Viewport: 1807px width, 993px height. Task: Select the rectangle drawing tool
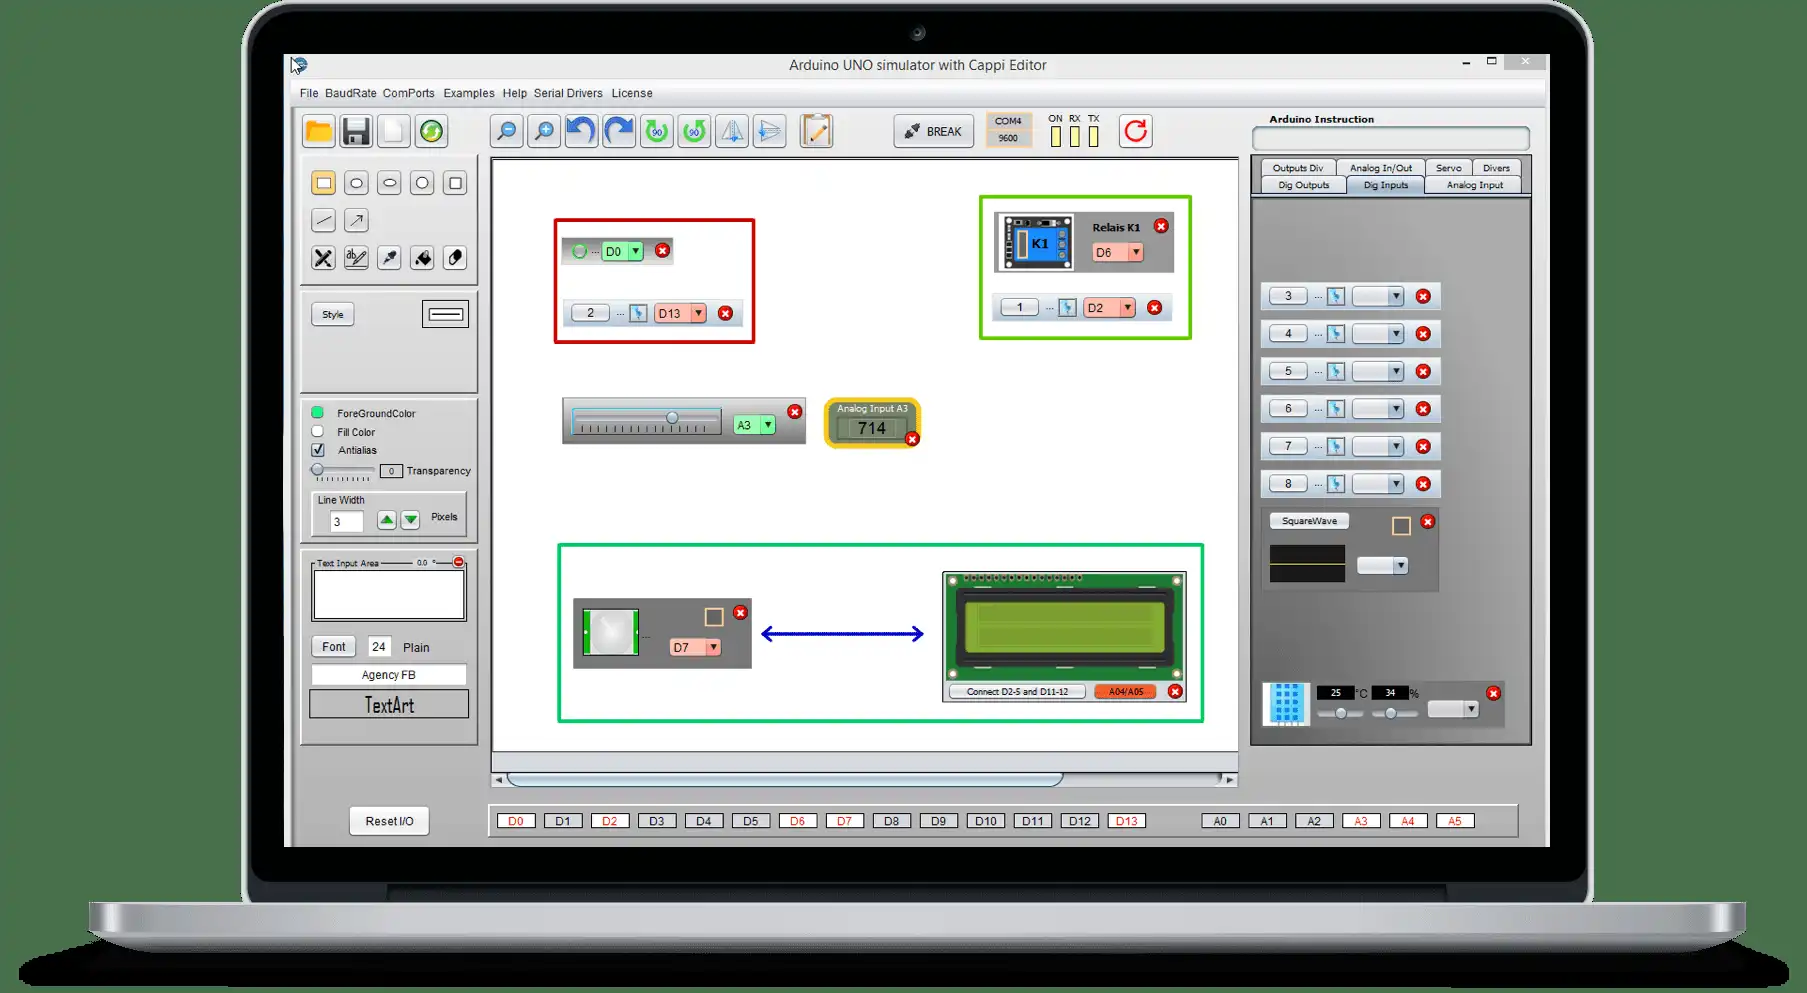pyautogui.click(x=323, y=183)
